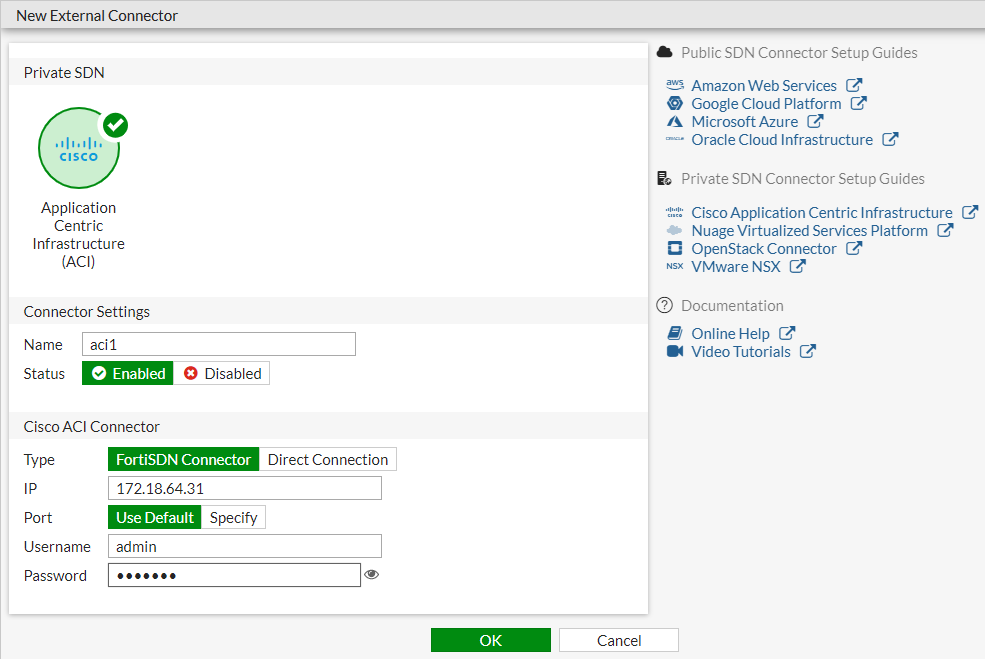Click the Amazon Web Services cloud icon
This screenshot has height=659, width=985.
(x=675, y=85)
